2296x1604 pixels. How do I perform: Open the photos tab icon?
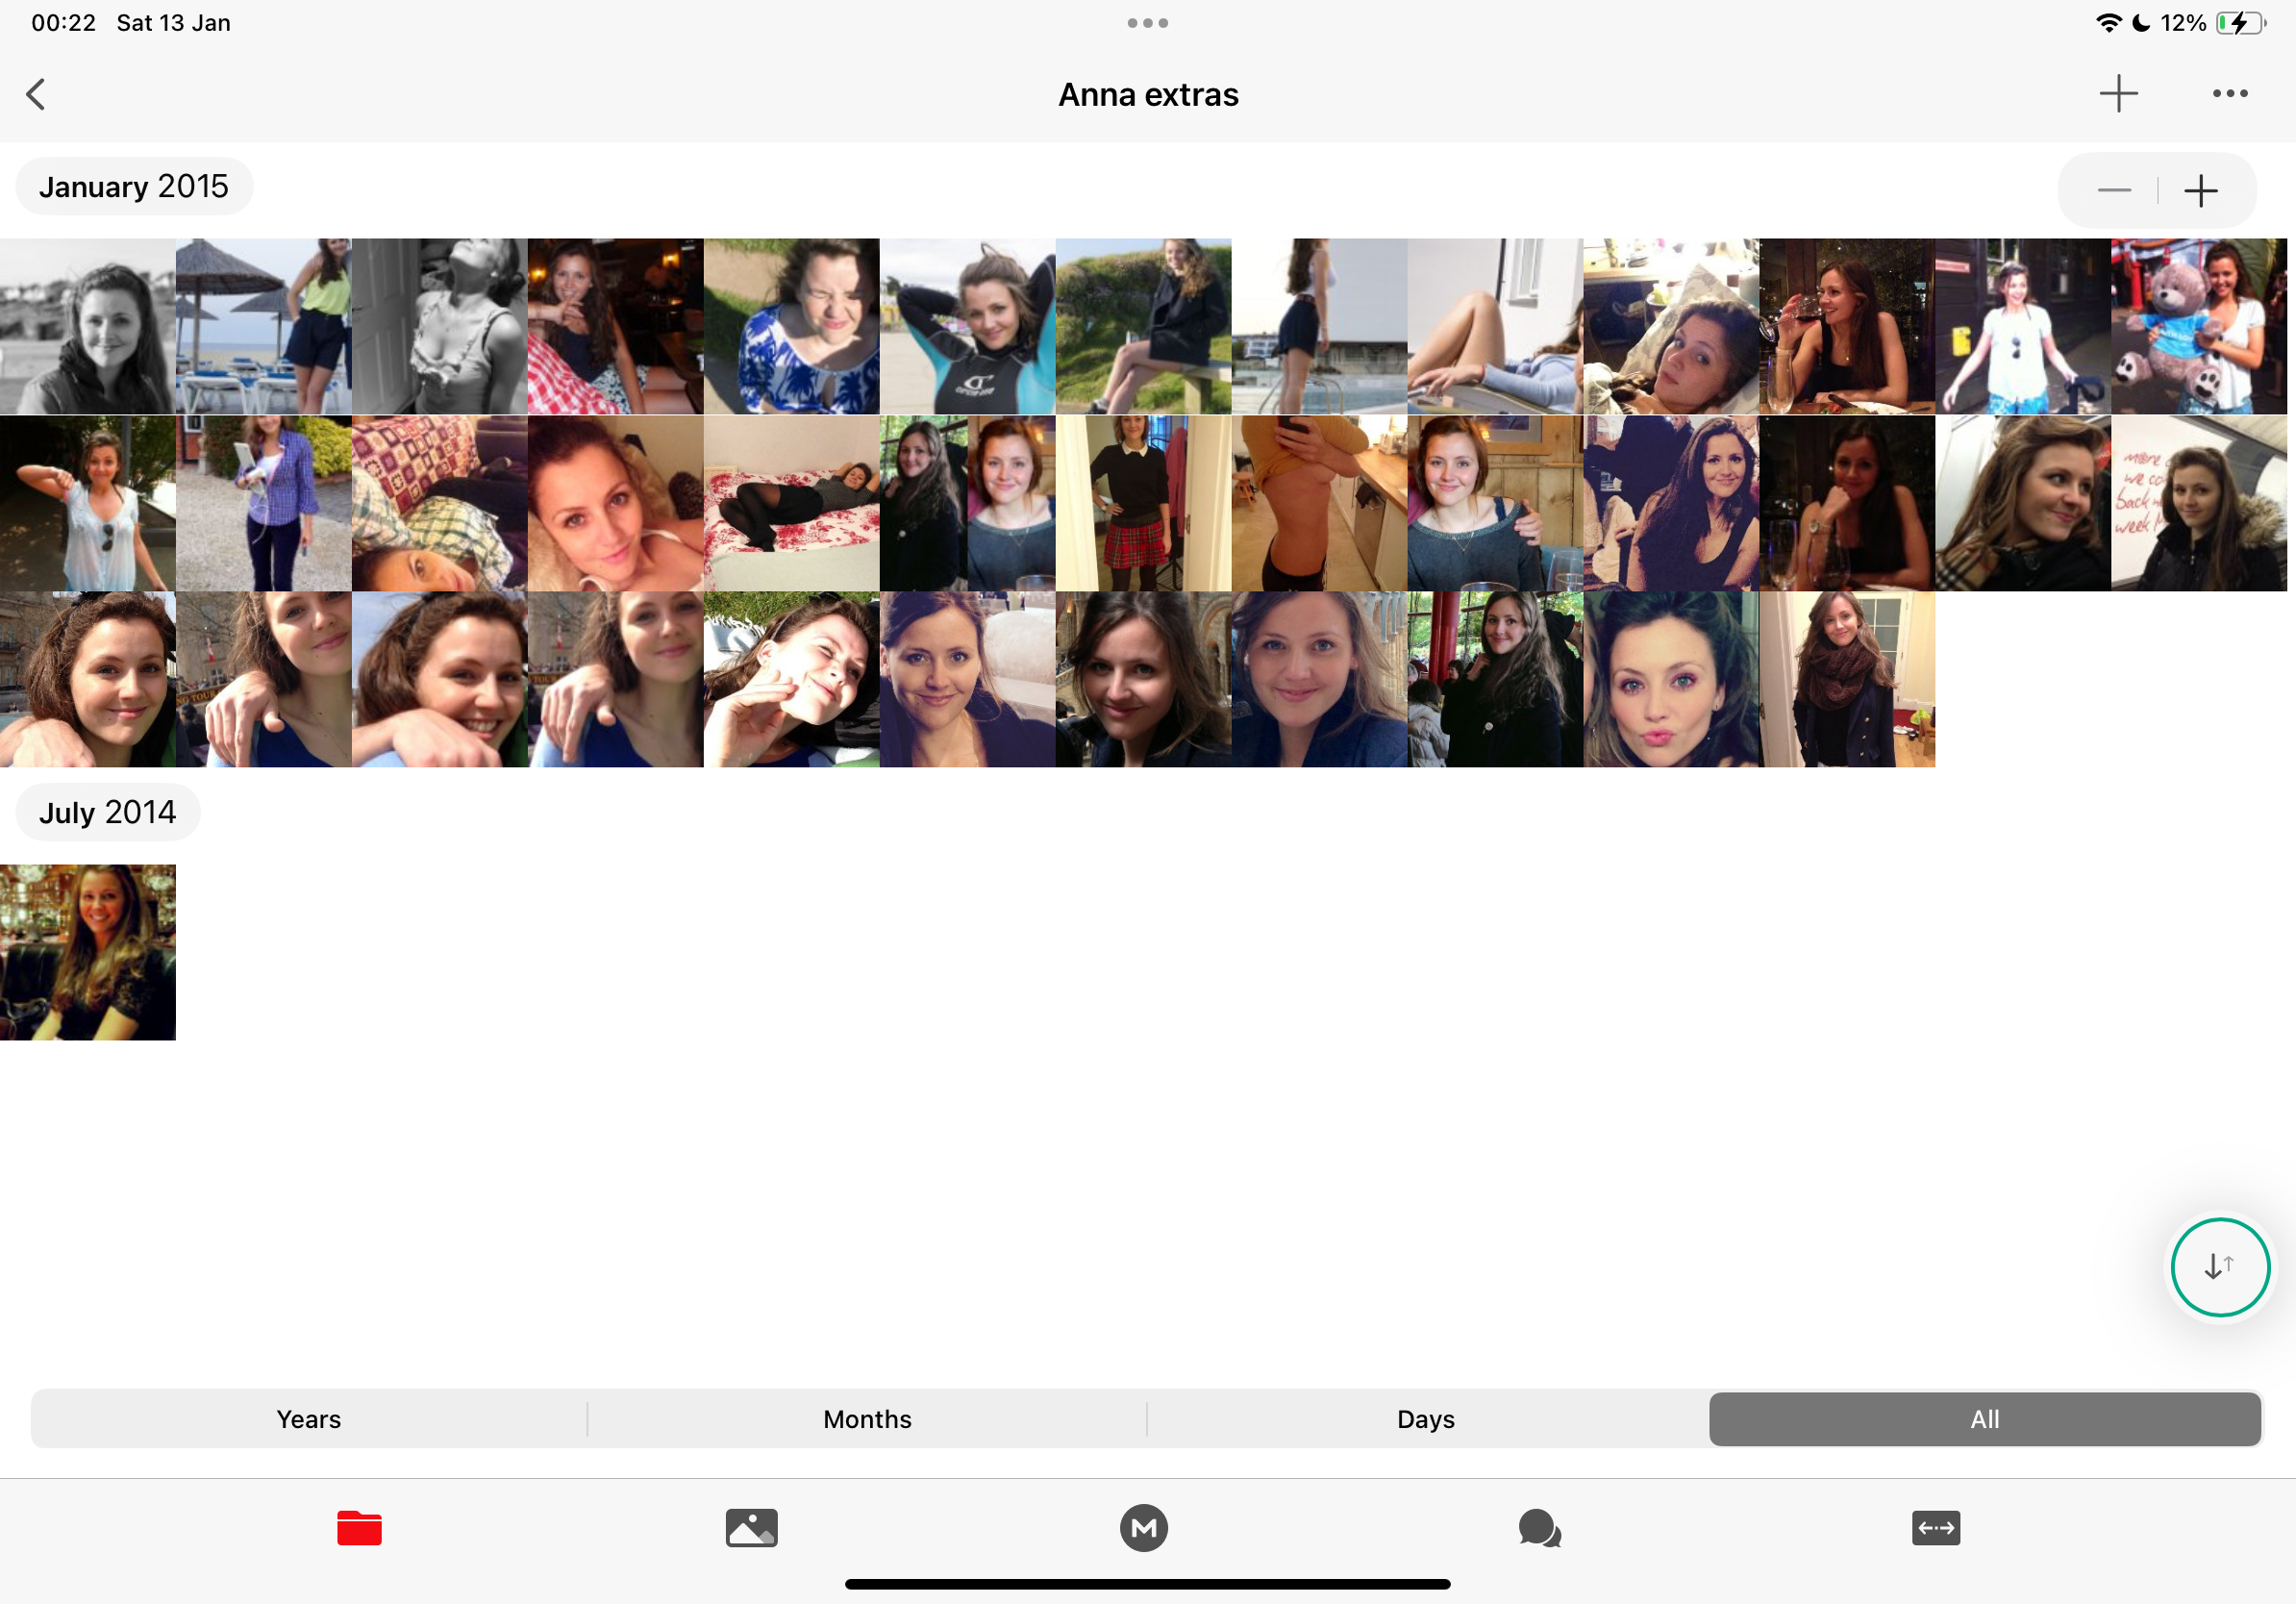pyautogui.click(x=751, y=1527)
